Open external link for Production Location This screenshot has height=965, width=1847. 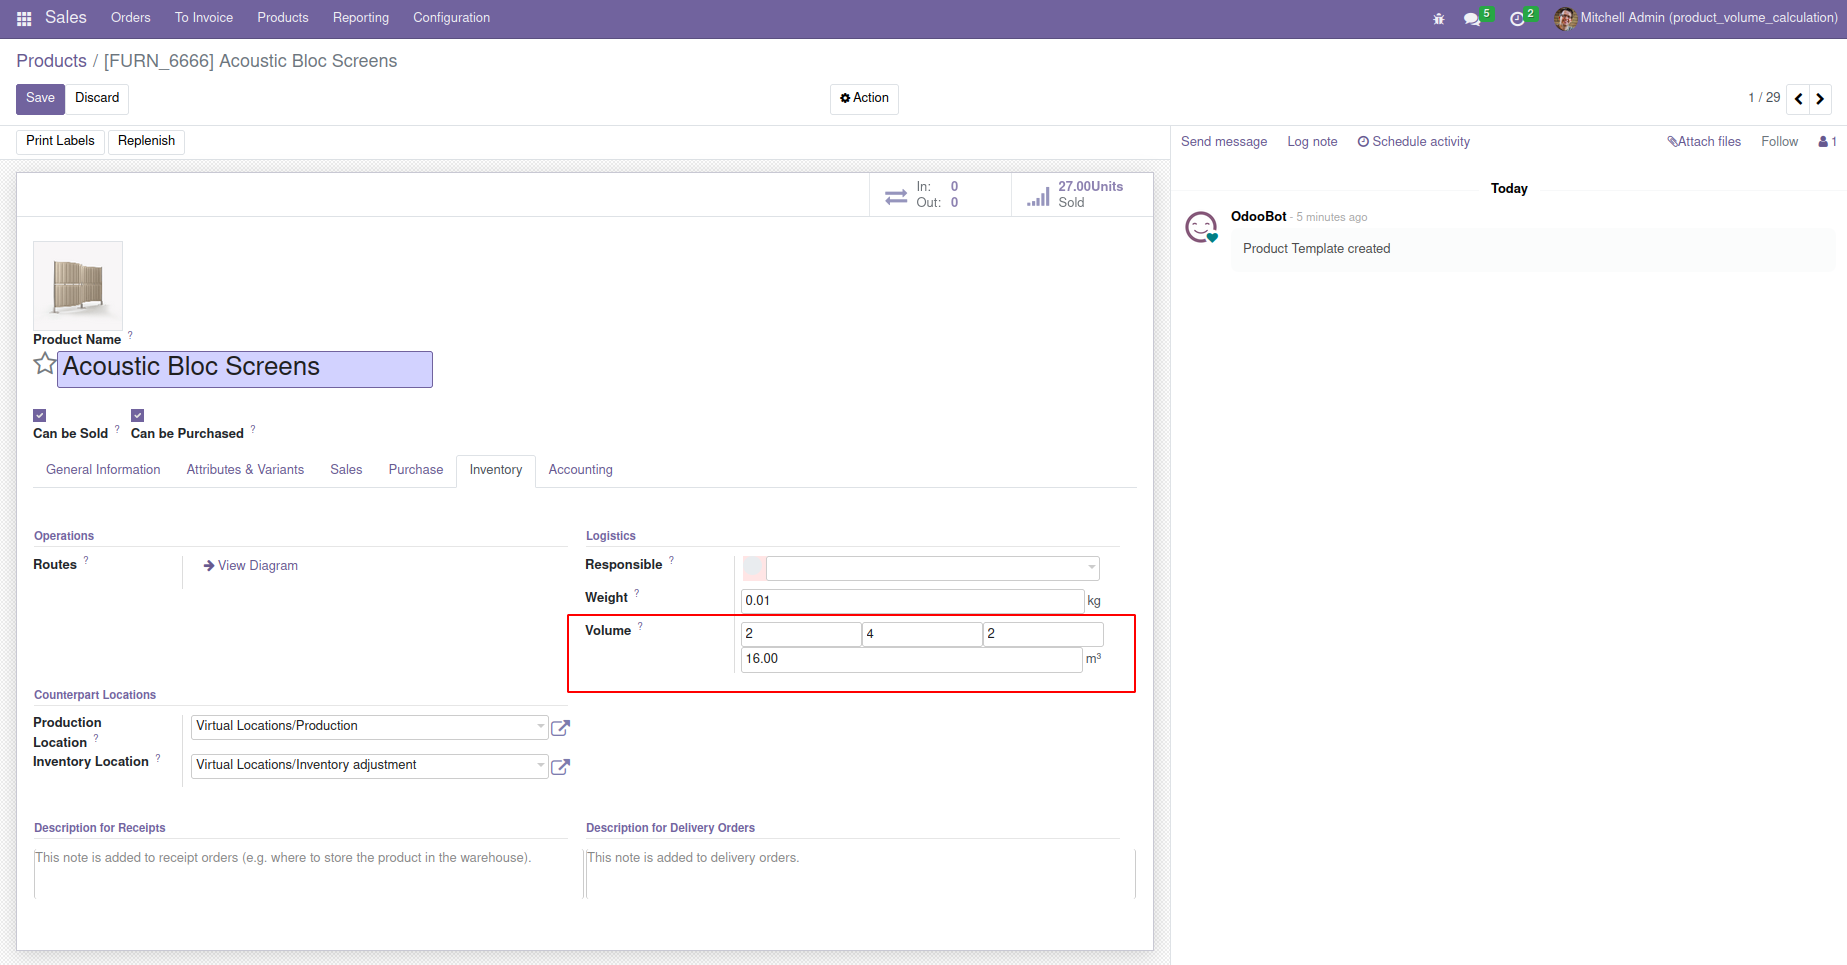561,728
